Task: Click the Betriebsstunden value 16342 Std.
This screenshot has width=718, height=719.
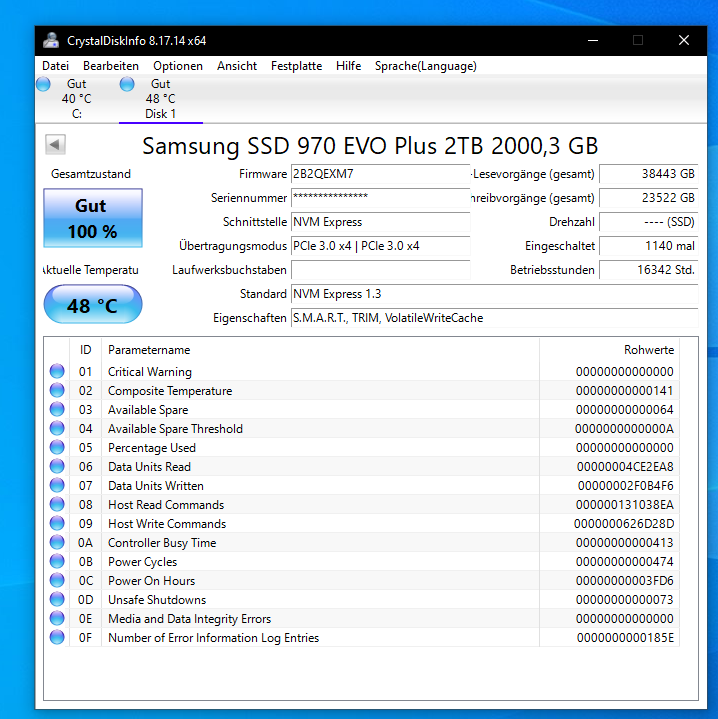Action: 649,270
